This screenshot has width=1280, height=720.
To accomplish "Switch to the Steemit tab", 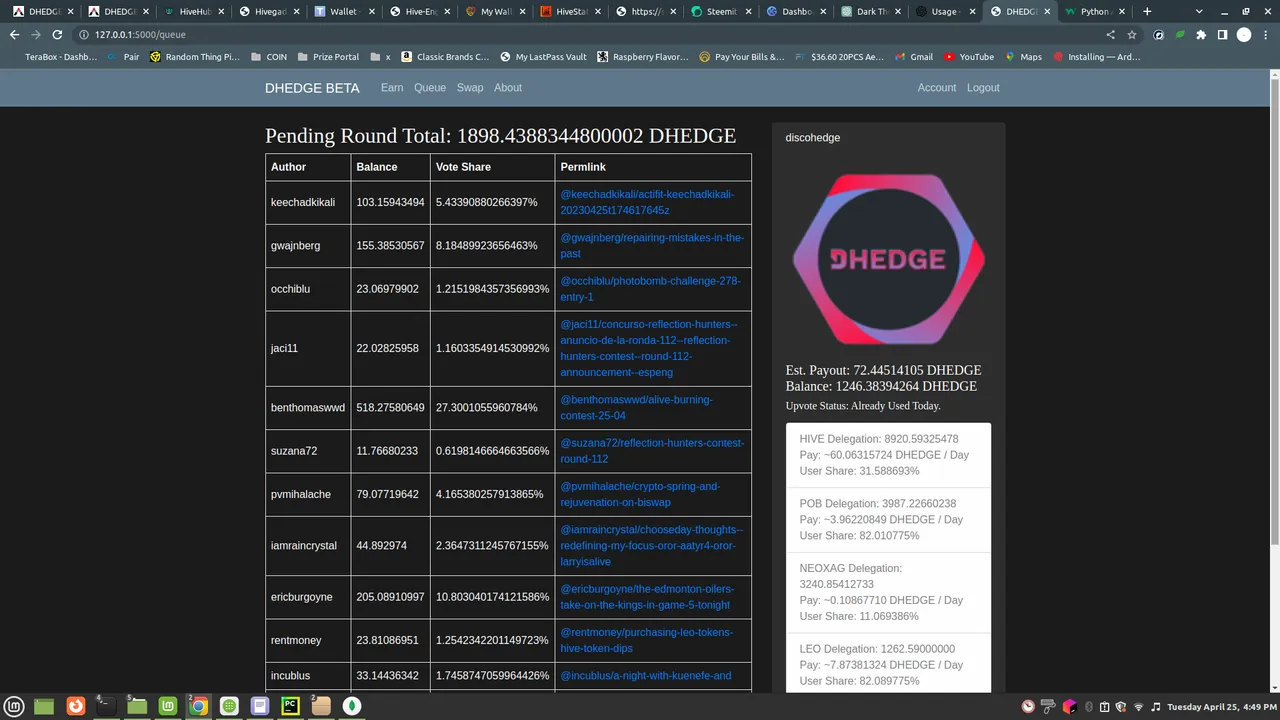I will coord(720,11).
